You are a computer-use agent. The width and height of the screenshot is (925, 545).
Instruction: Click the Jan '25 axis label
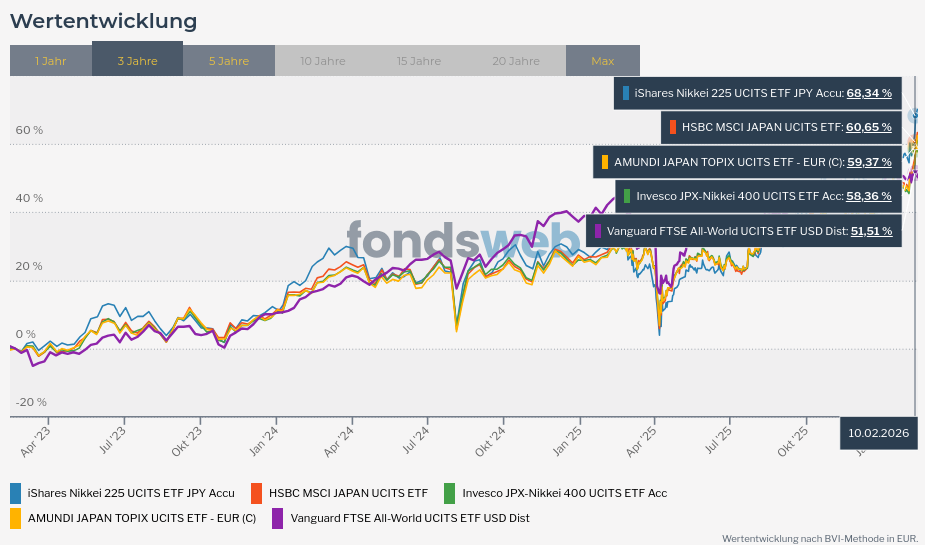click(x=567, y=441)
